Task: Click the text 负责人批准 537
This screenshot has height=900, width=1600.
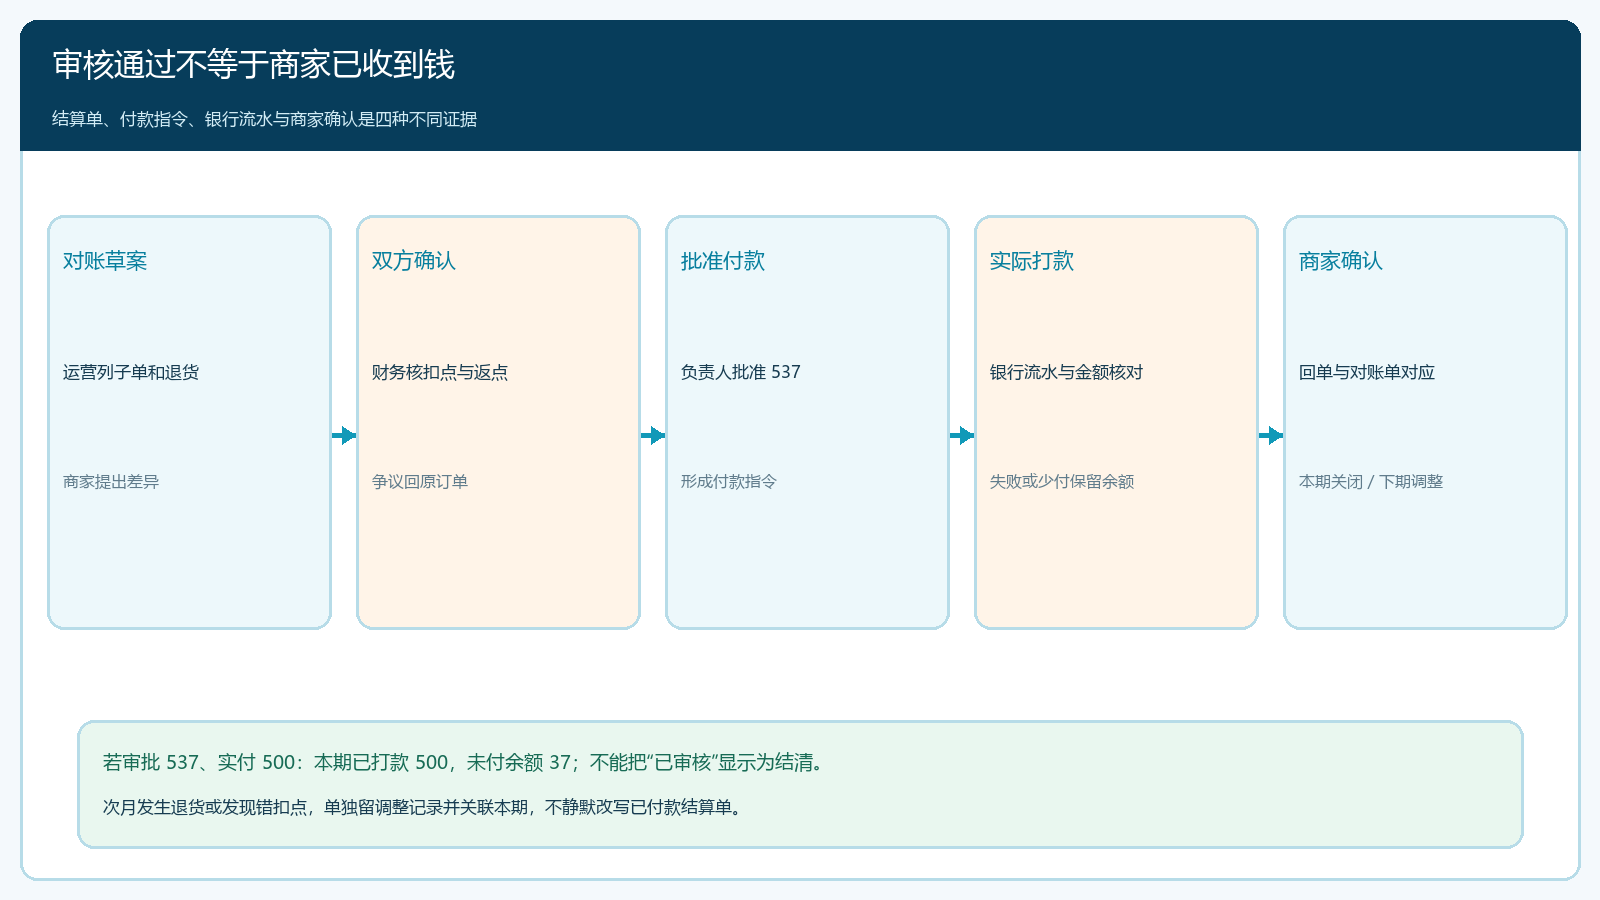Action: 741,372
